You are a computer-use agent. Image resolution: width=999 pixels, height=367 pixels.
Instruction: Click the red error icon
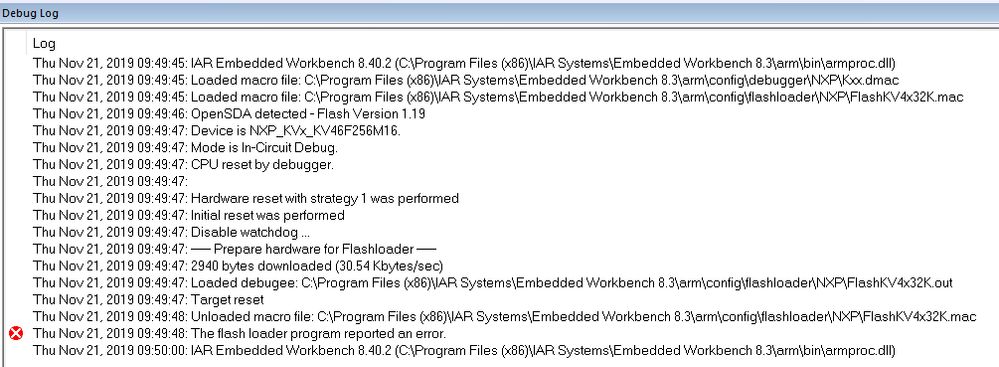coord(17,333)
